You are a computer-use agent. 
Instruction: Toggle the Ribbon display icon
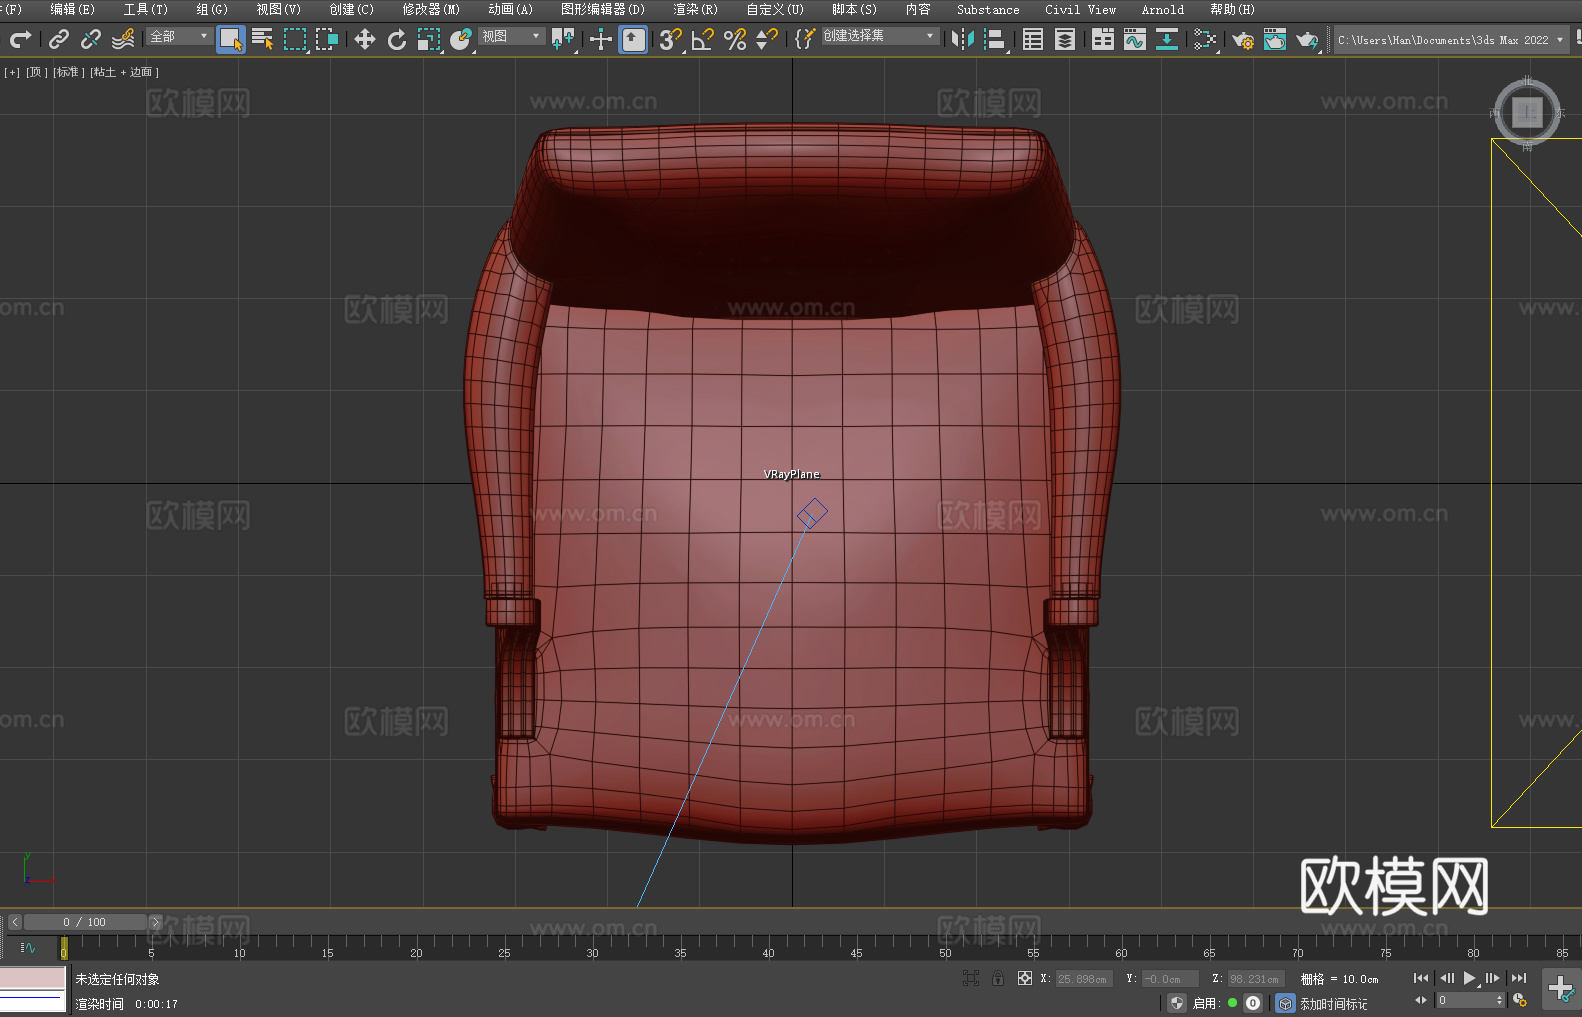tap(1103, 39)
